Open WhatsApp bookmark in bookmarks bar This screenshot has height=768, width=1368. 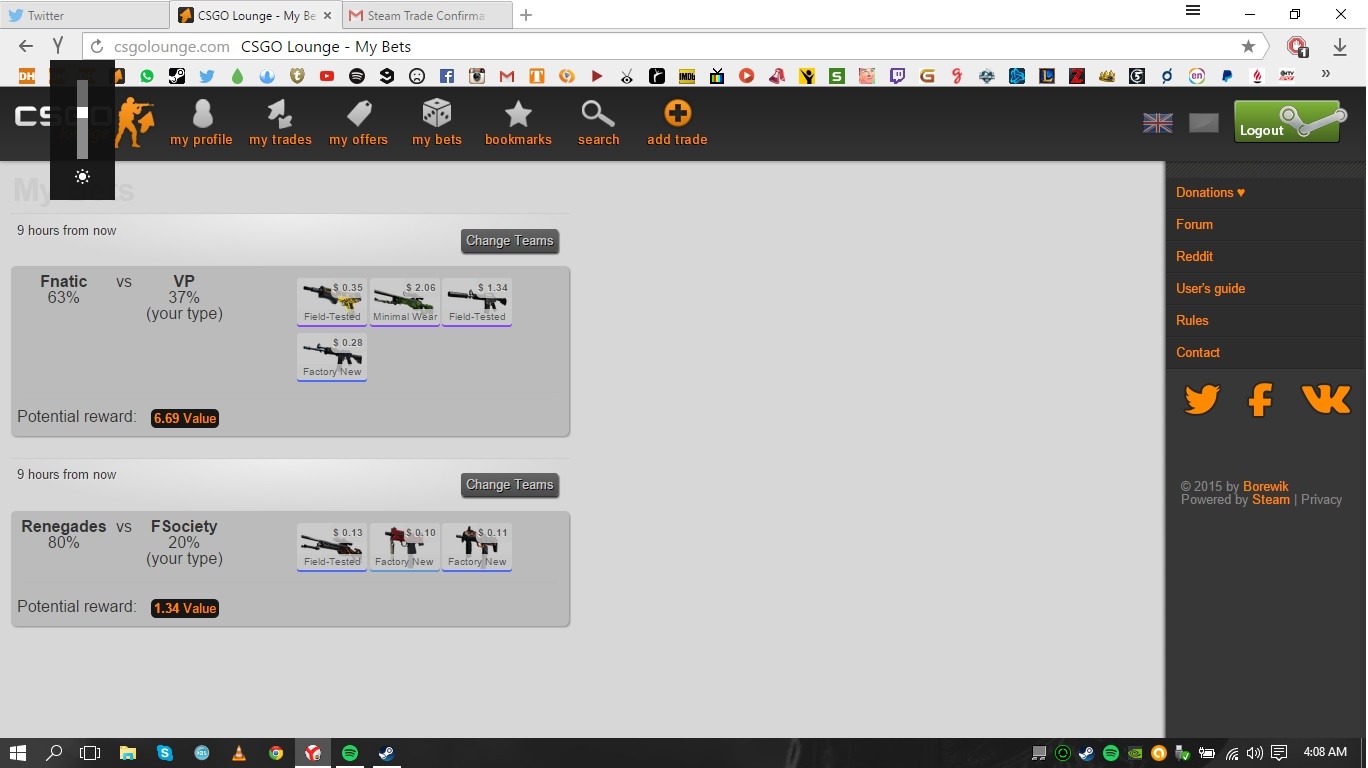click(x=147, y=75)
